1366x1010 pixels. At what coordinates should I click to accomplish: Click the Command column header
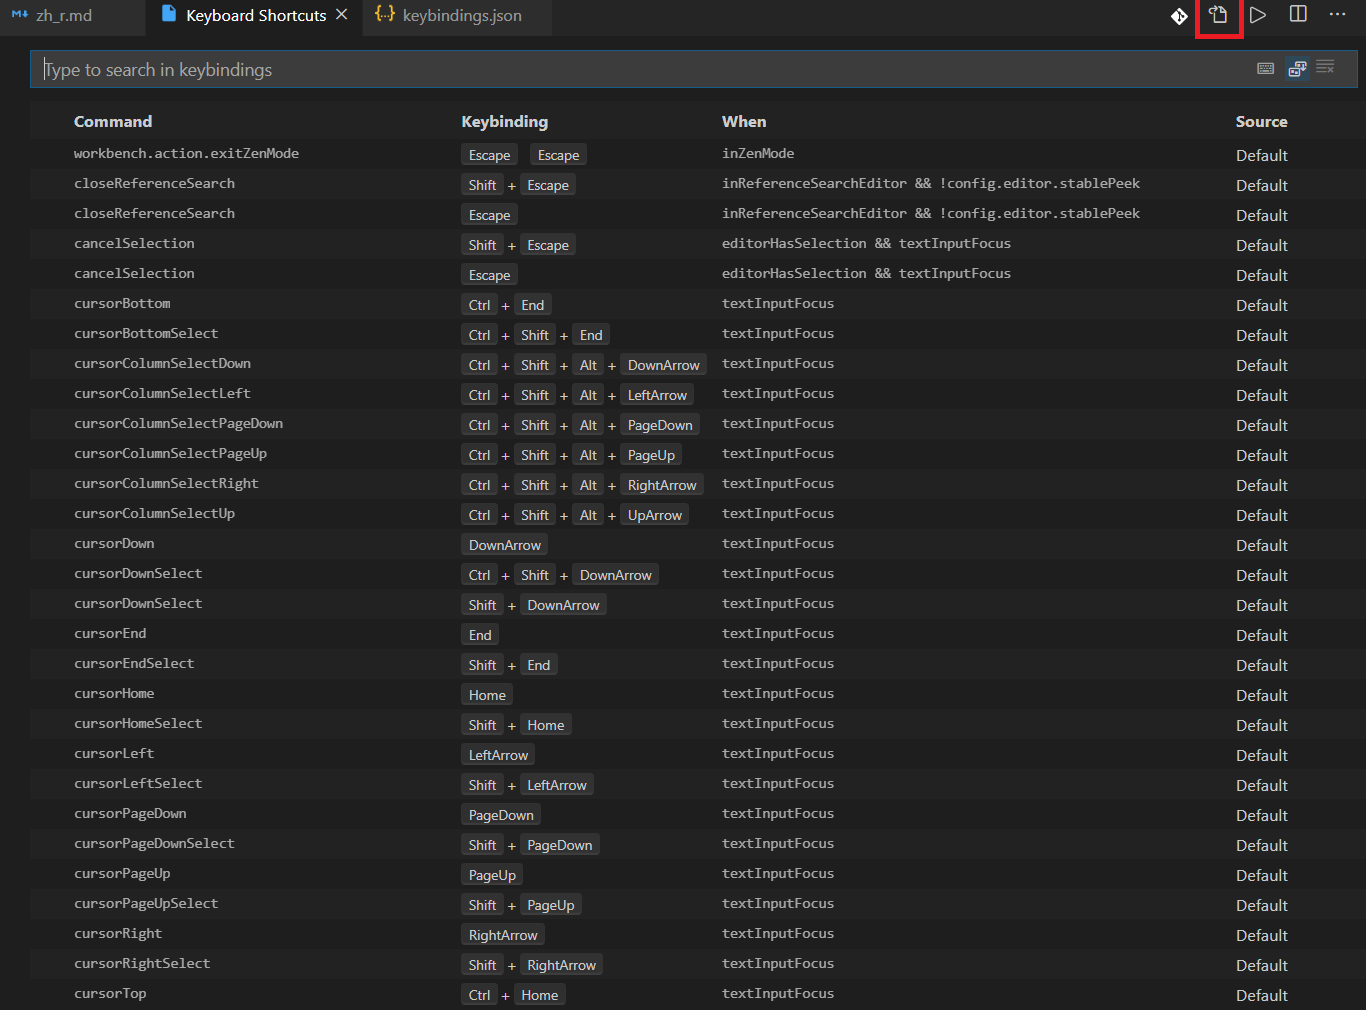[113, 121]
